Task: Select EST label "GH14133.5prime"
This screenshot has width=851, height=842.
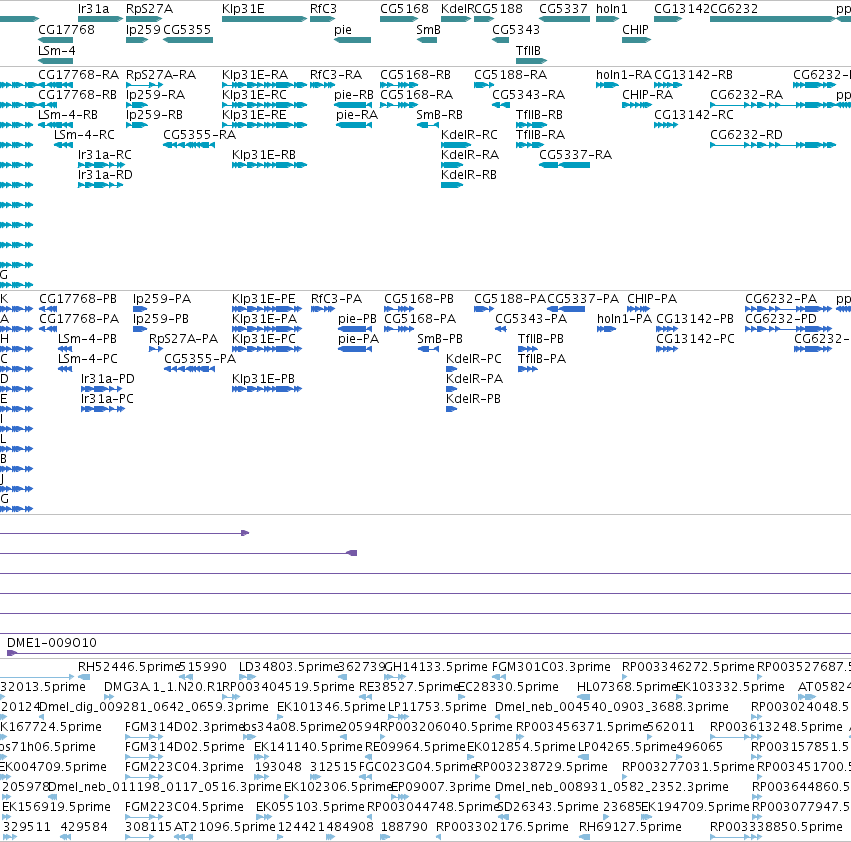Action: [436, 667]
